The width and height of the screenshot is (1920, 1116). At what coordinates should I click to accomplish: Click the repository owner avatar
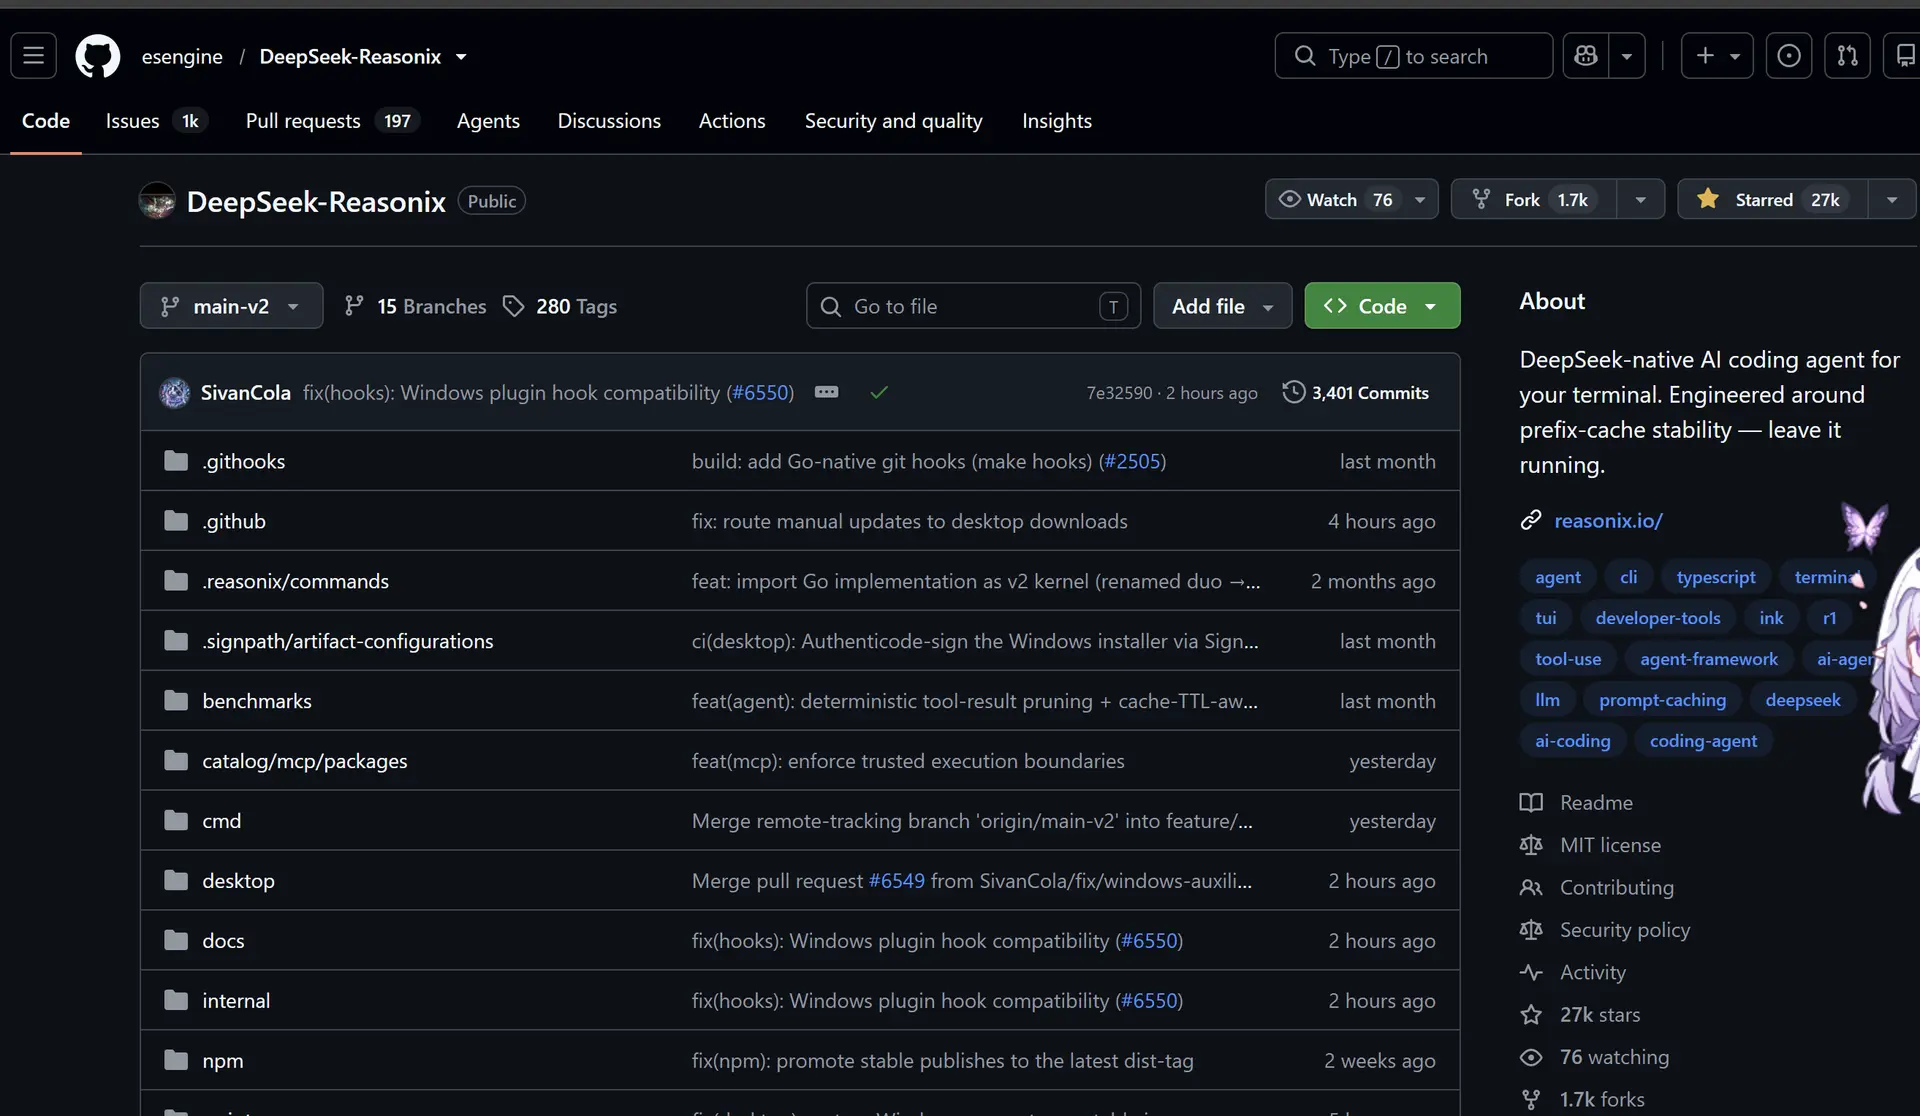tap(157, 201)
